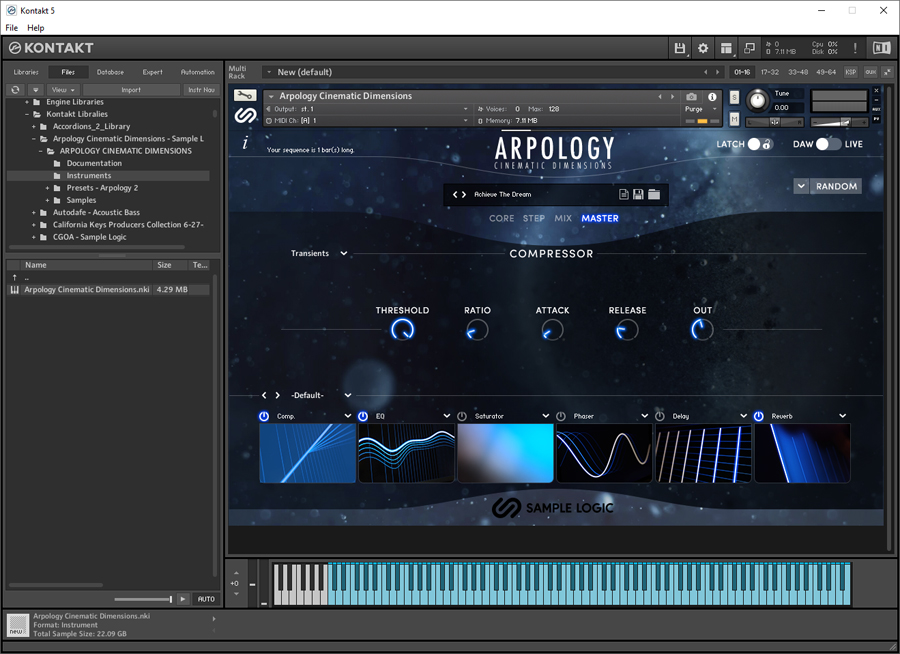Switch to the MIX tab
Viewport: 900px width, 654px height.
[x=563, y=219]
